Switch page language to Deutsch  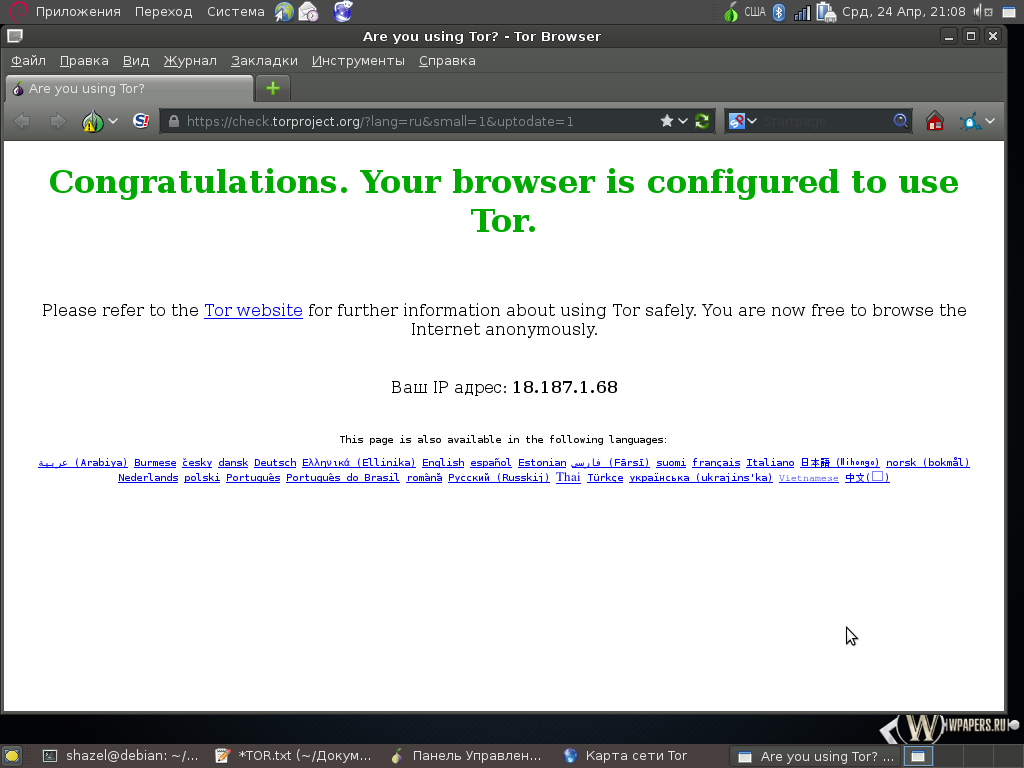pos(275,463)
